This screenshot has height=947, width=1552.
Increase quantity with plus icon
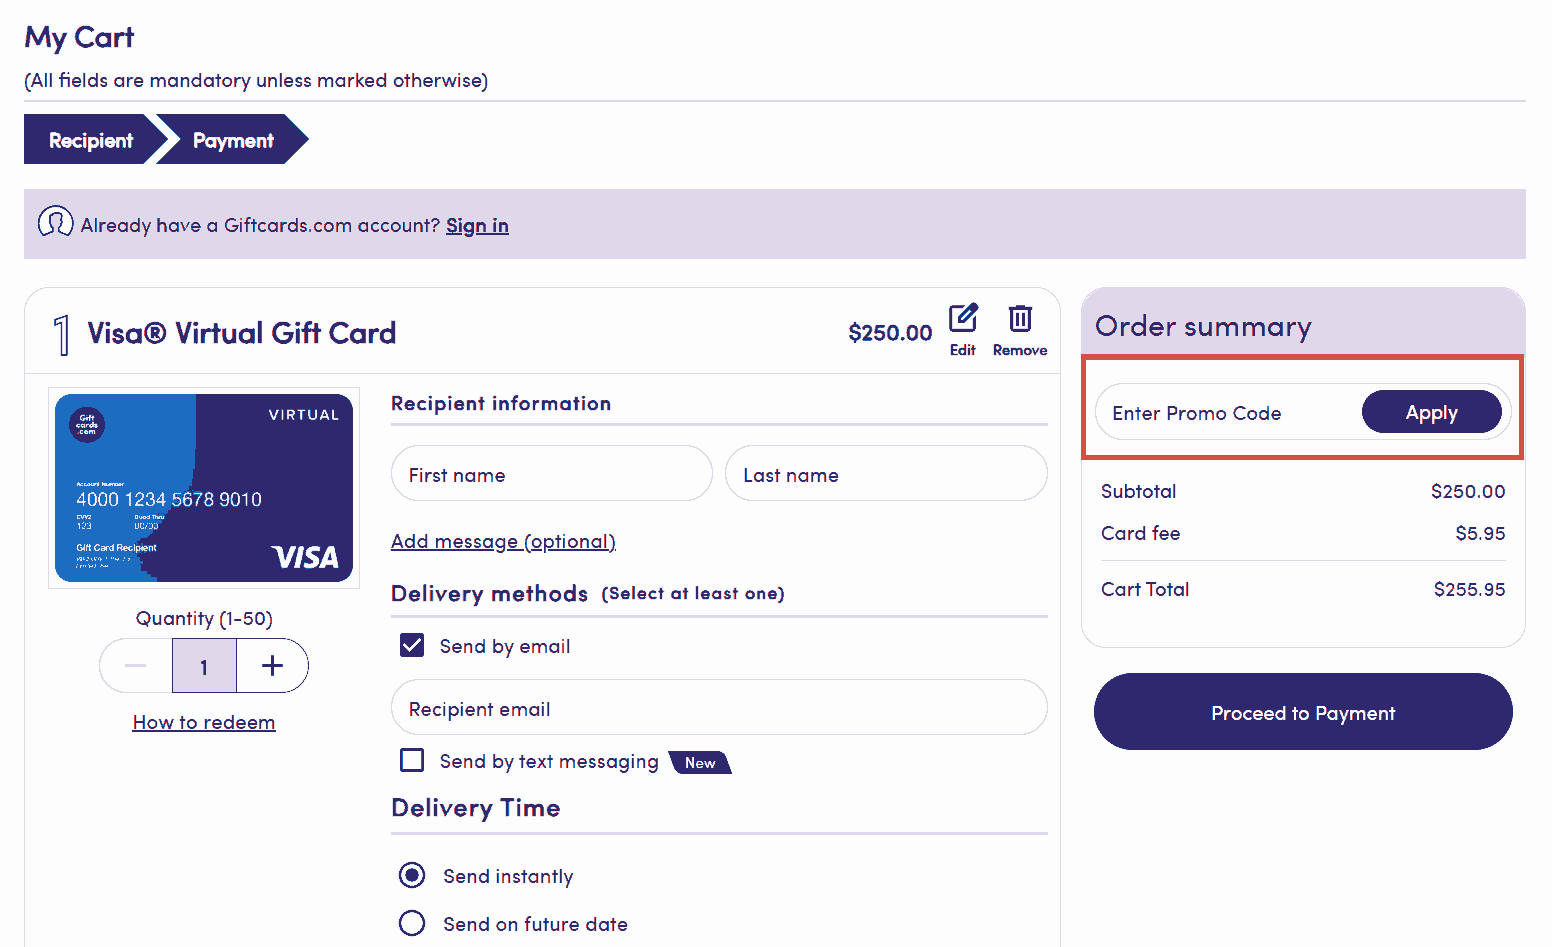272,666
